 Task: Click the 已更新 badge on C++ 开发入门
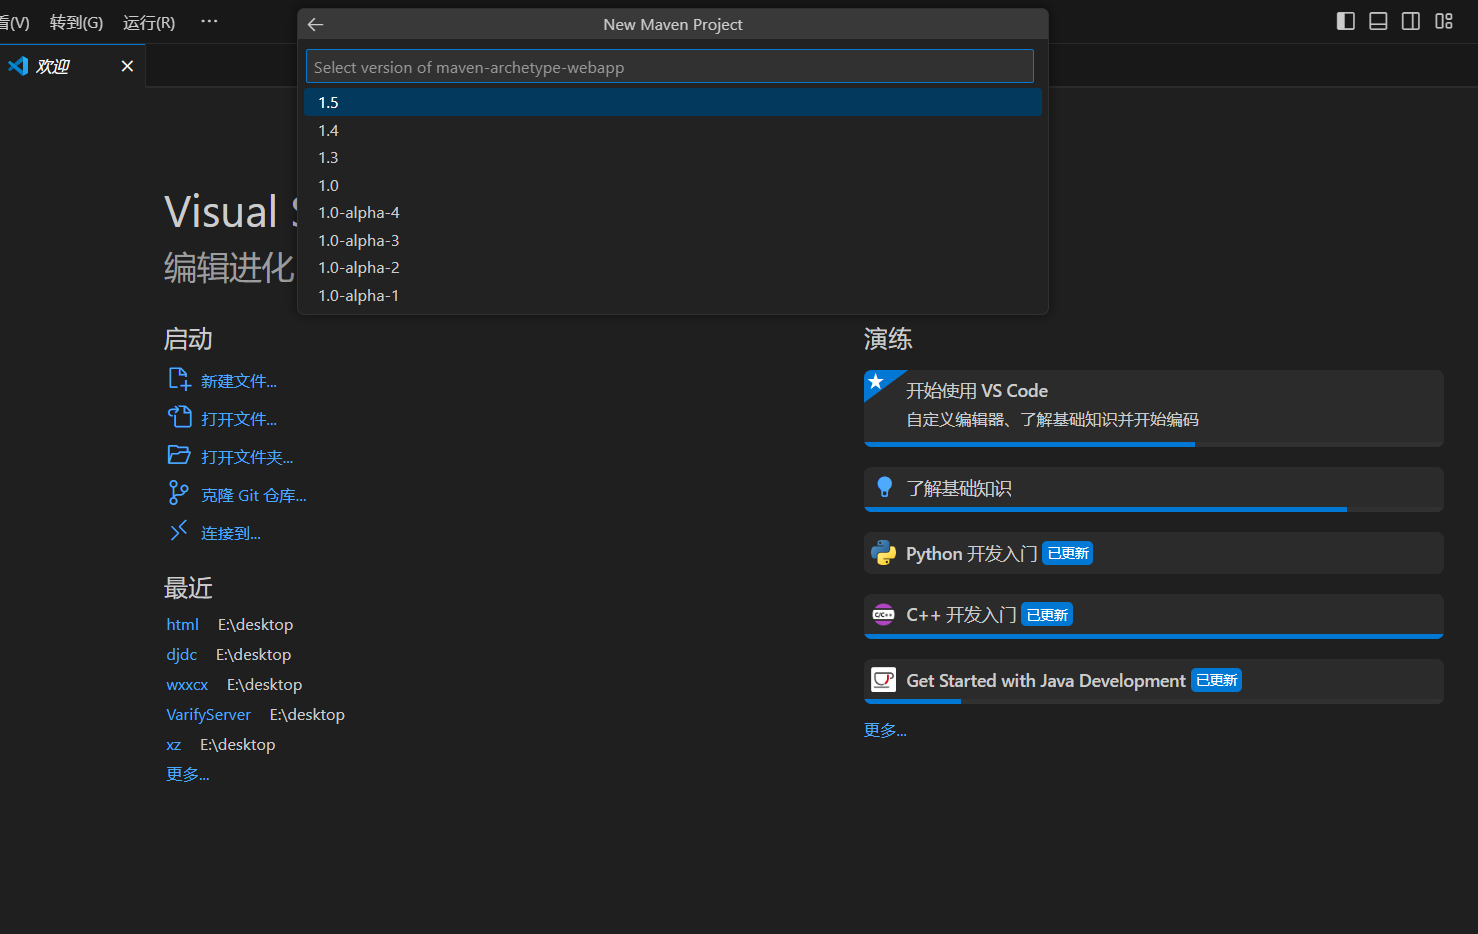pos(1047,614)
